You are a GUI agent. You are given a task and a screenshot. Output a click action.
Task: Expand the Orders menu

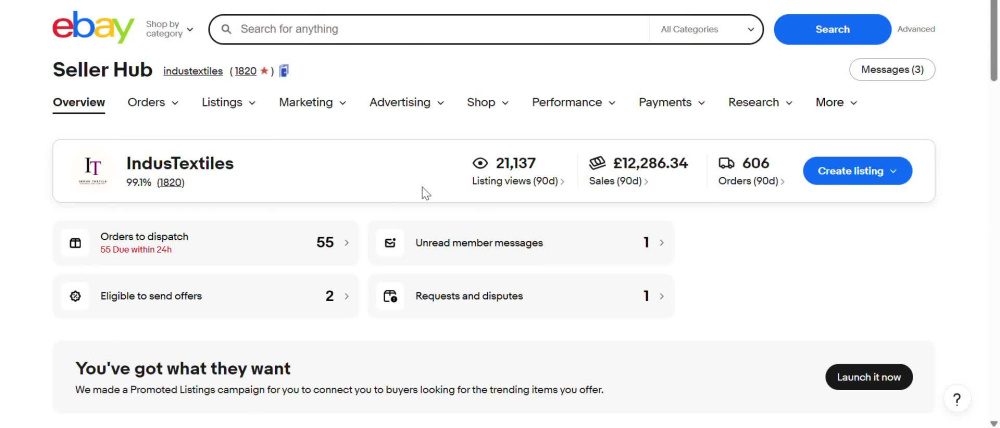pyautogui.click(x=153, y=103)
